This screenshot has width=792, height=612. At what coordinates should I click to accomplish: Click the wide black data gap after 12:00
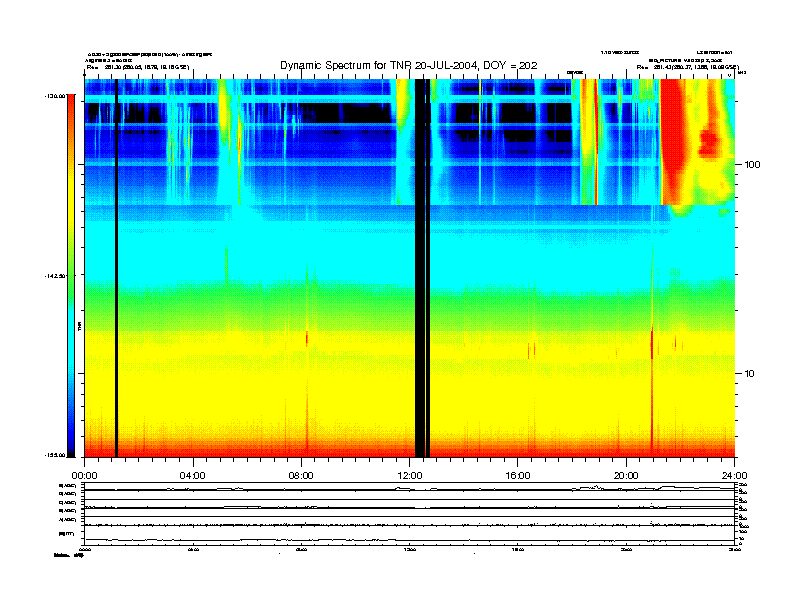point(422,268)
